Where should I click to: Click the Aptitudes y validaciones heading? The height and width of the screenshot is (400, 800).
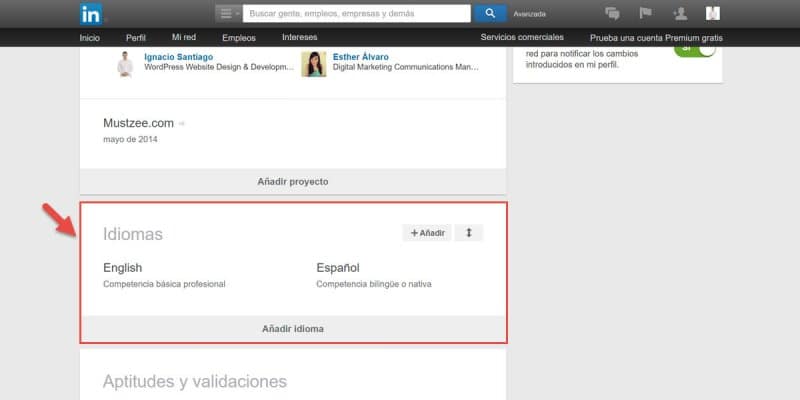pos(195,381)
